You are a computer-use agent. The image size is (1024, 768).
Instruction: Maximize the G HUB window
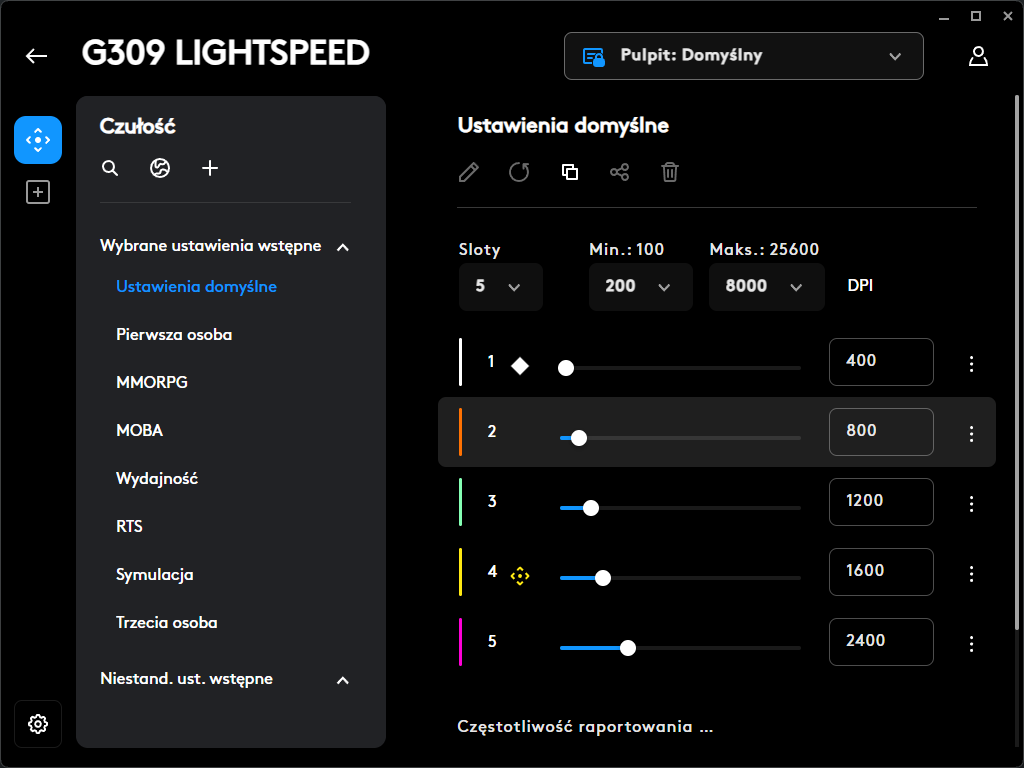point(976,16)
